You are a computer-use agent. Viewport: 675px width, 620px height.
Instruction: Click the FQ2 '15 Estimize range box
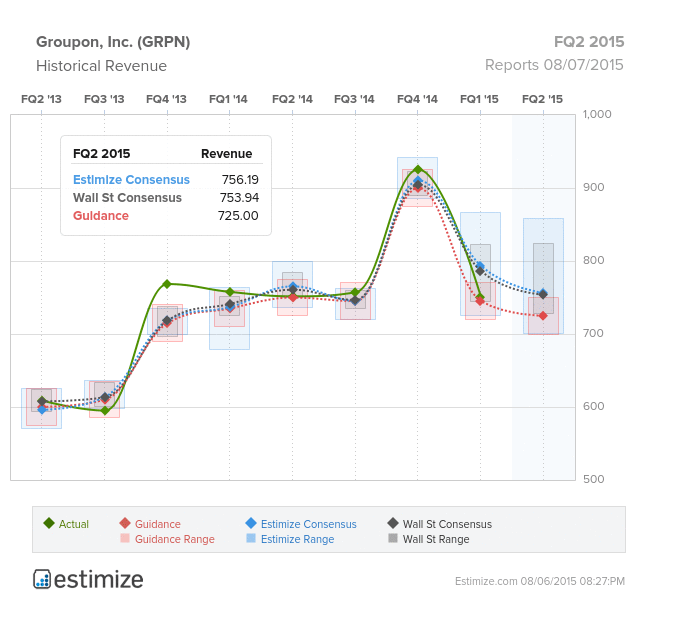click(543, 276)
